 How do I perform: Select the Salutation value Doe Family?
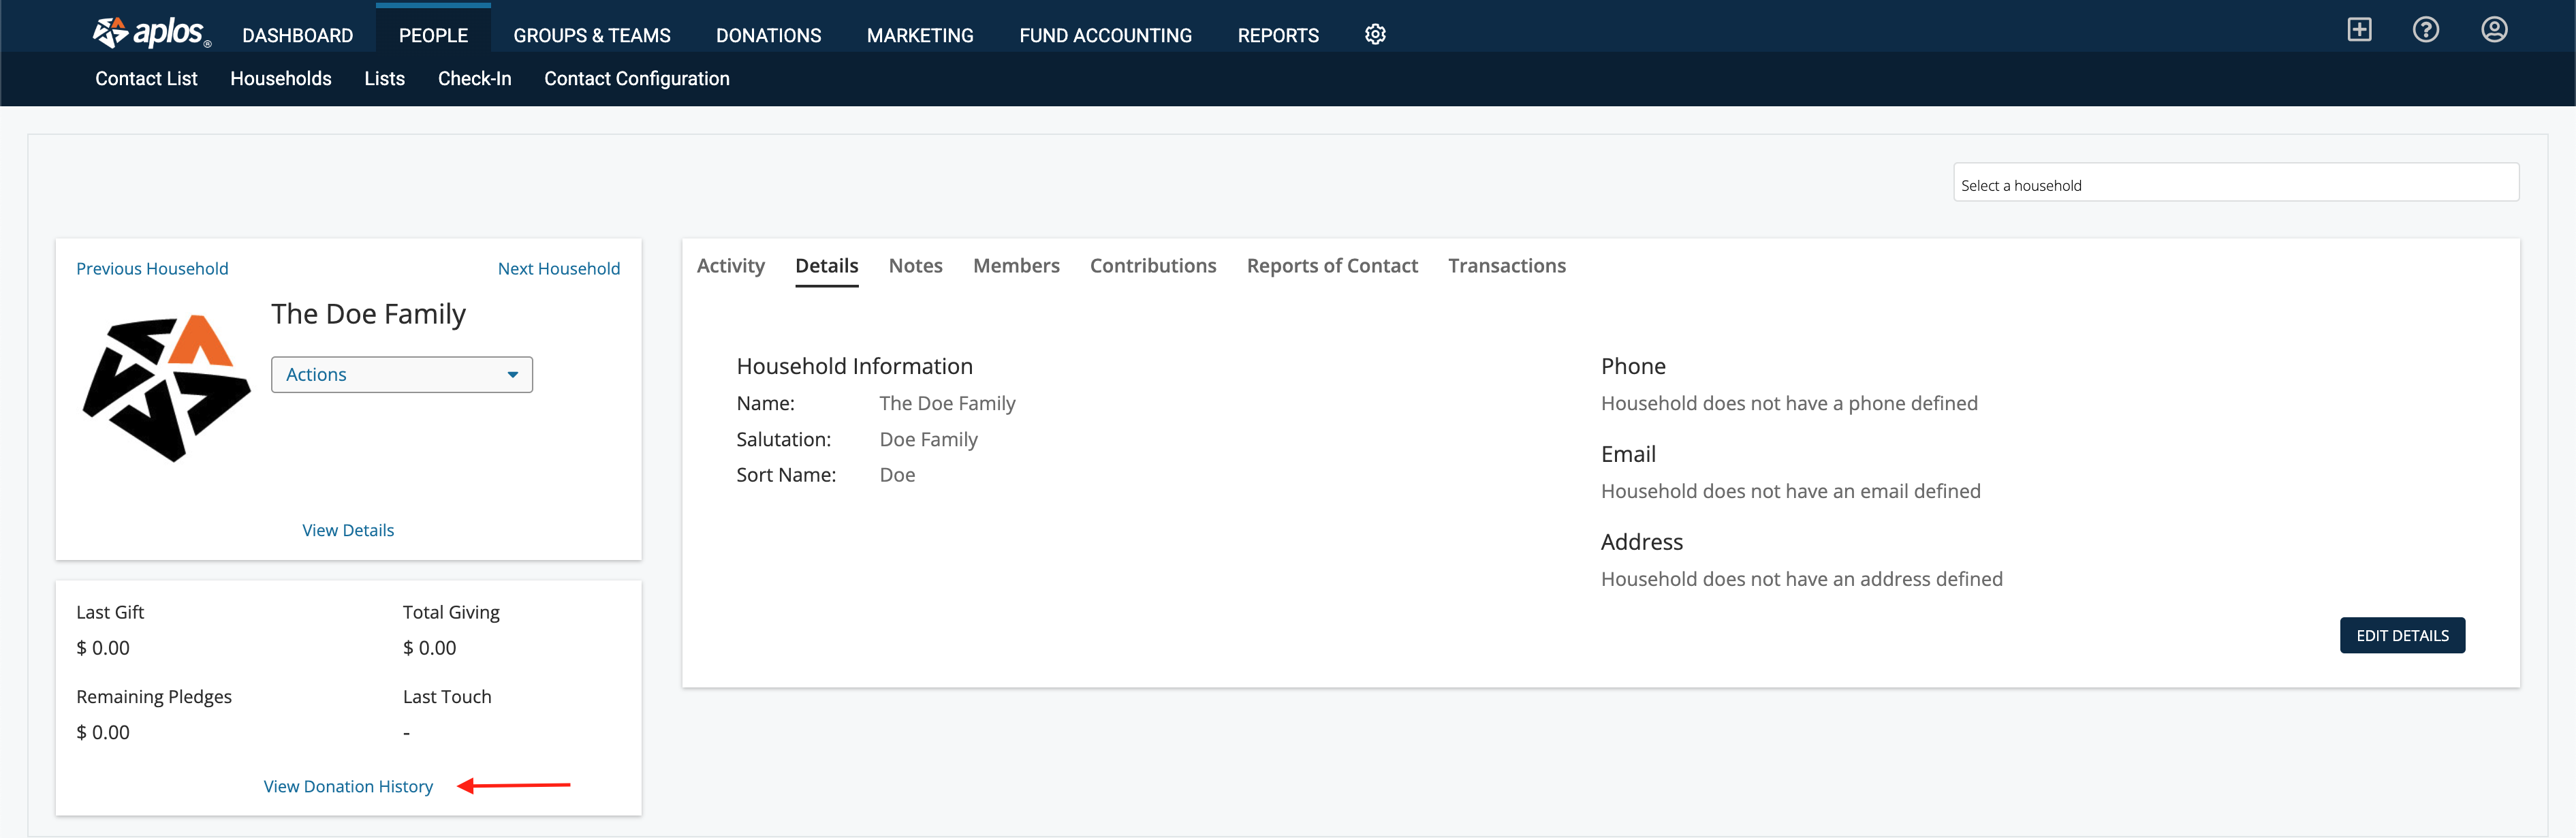point(929,440)
